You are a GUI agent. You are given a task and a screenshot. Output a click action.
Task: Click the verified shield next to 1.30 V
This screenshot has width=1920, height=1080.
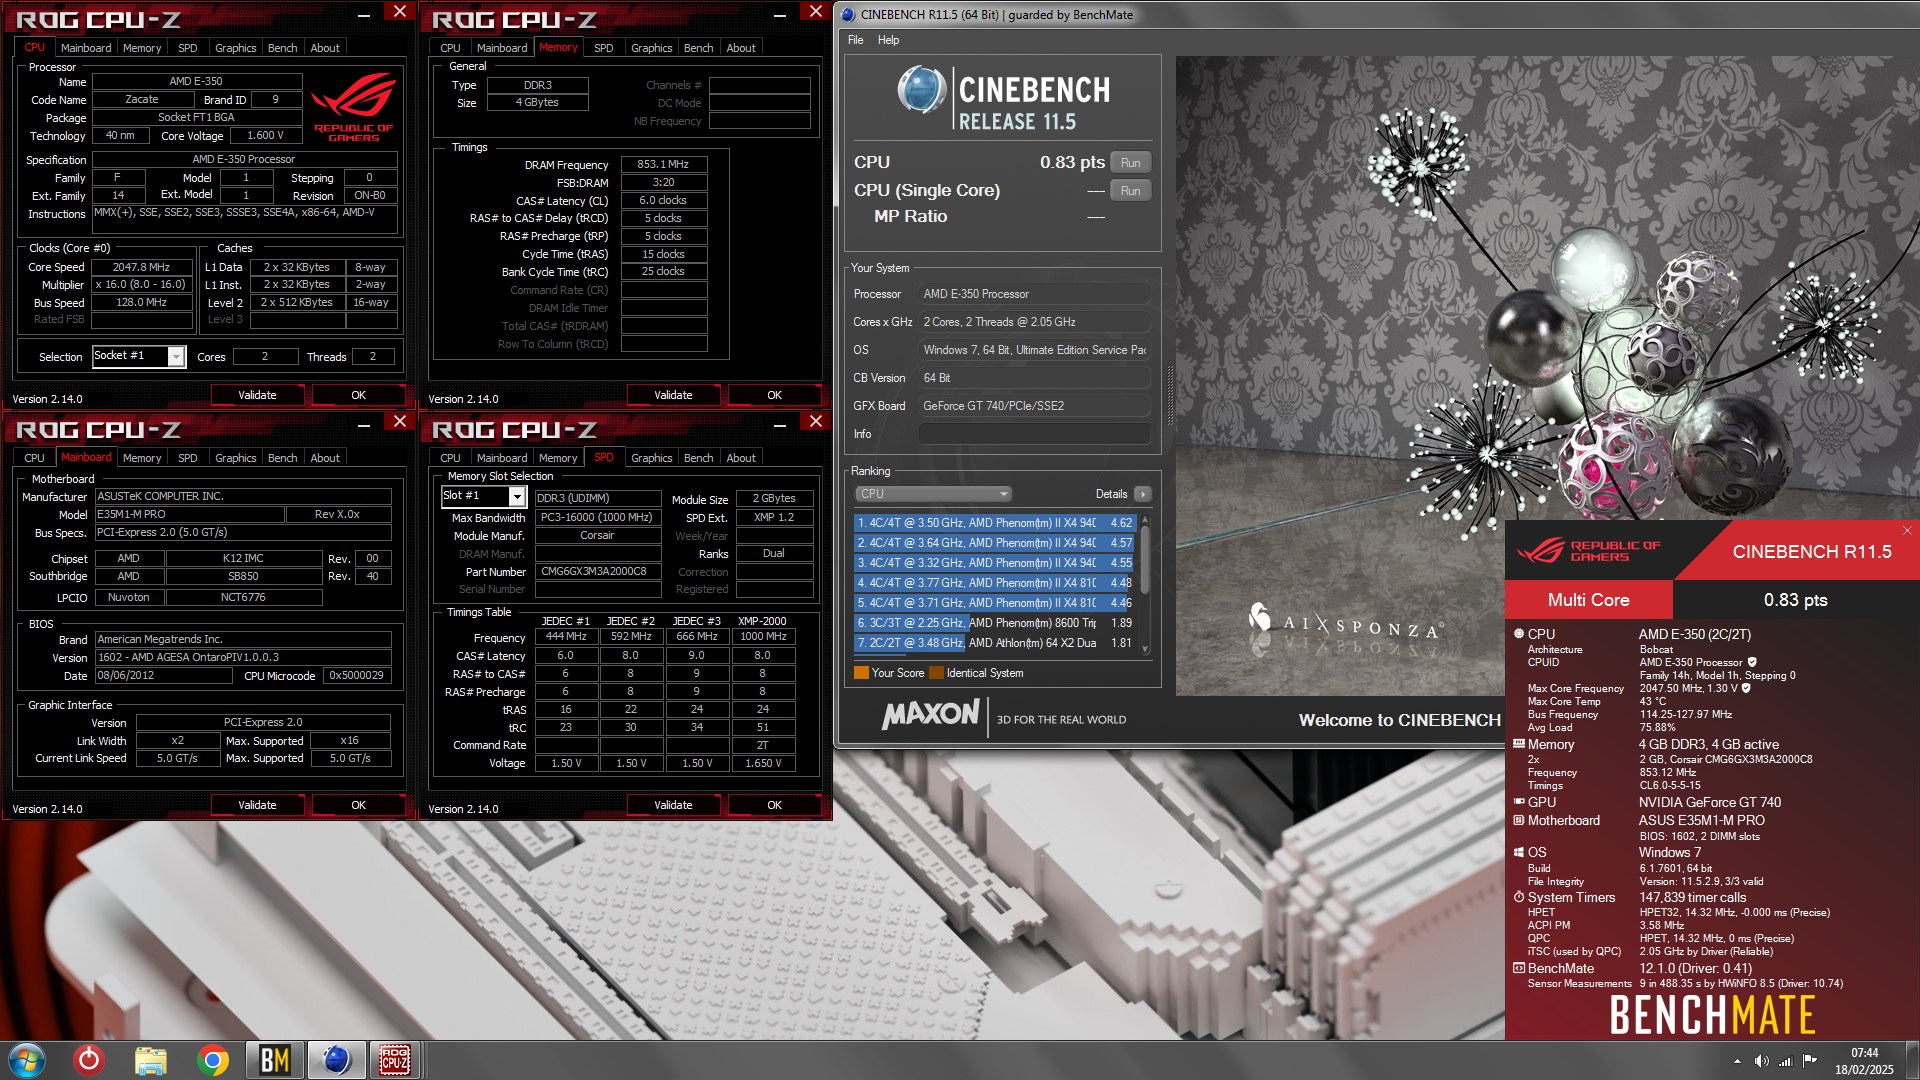(x=1746, y=688)
